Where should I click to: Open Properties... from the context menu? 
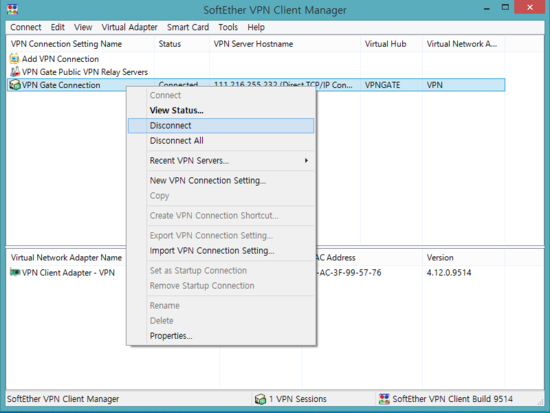221,336
